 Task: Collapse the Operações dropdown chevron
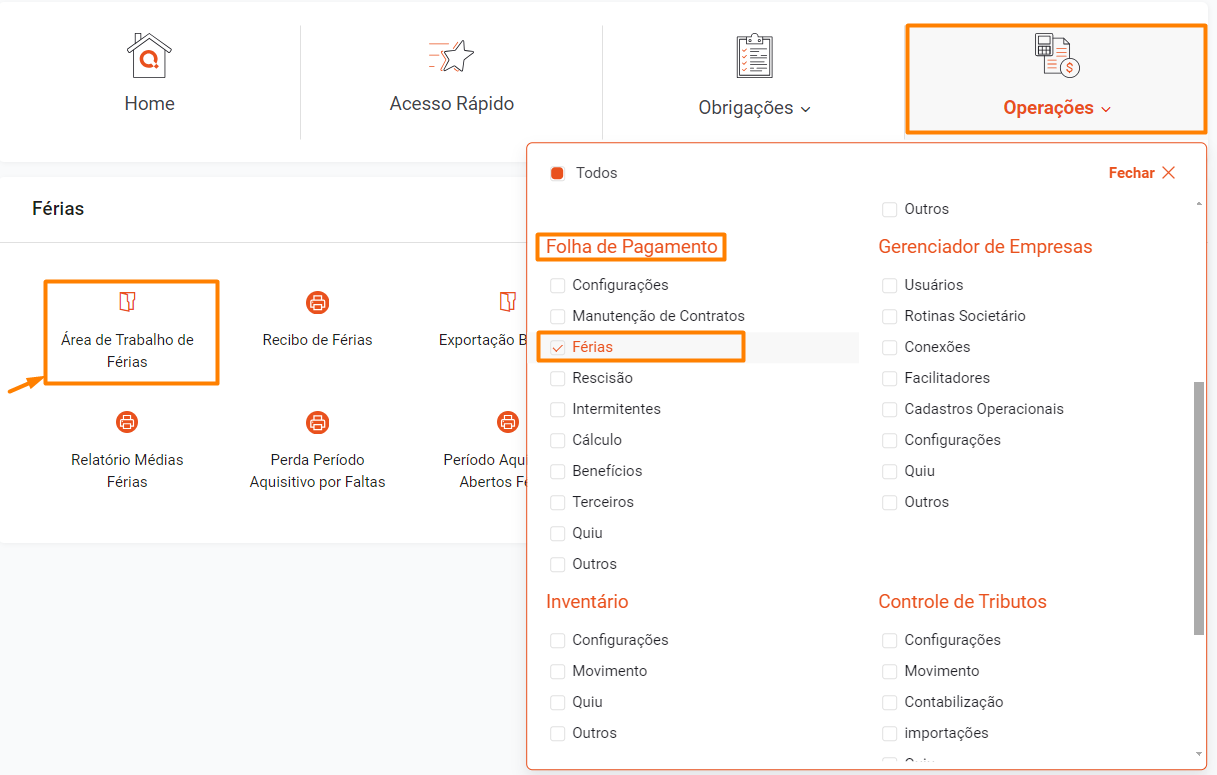[1106, 109]
